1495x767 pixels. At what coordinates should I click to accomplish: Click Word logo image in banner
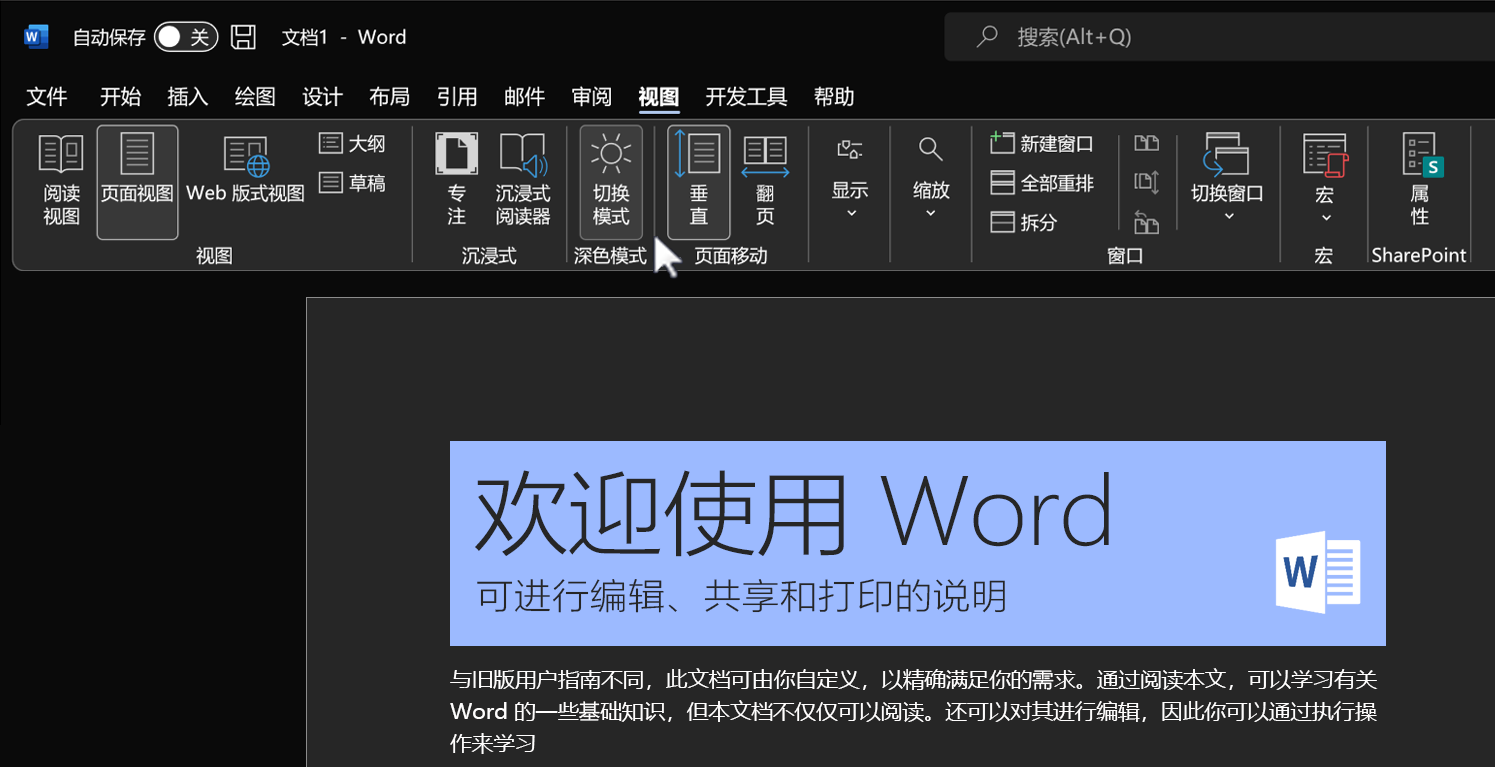click(1318, 572)
